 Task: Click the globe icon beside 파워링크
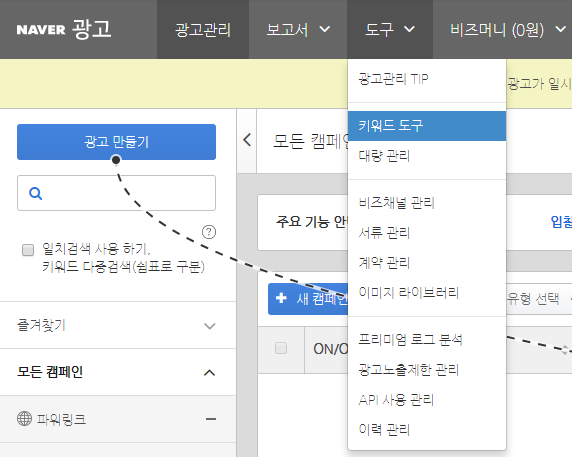(24, 418)
